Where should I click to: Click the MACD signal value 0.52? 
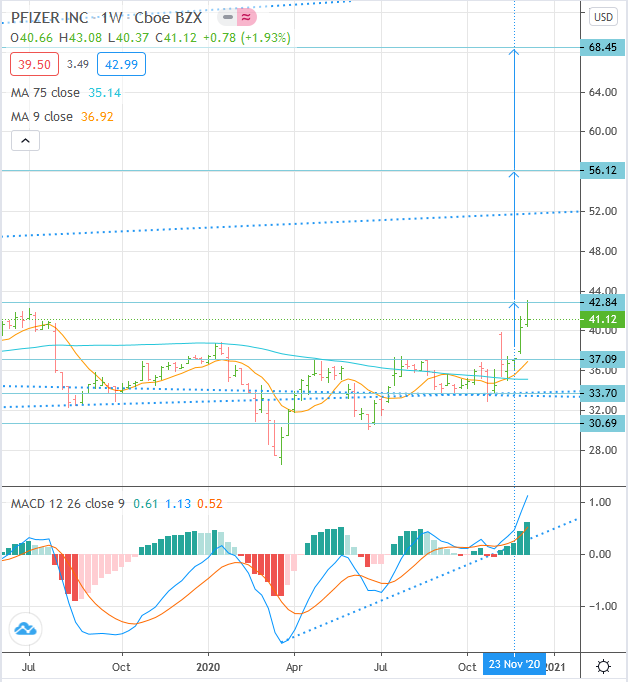tap(210, 504)
